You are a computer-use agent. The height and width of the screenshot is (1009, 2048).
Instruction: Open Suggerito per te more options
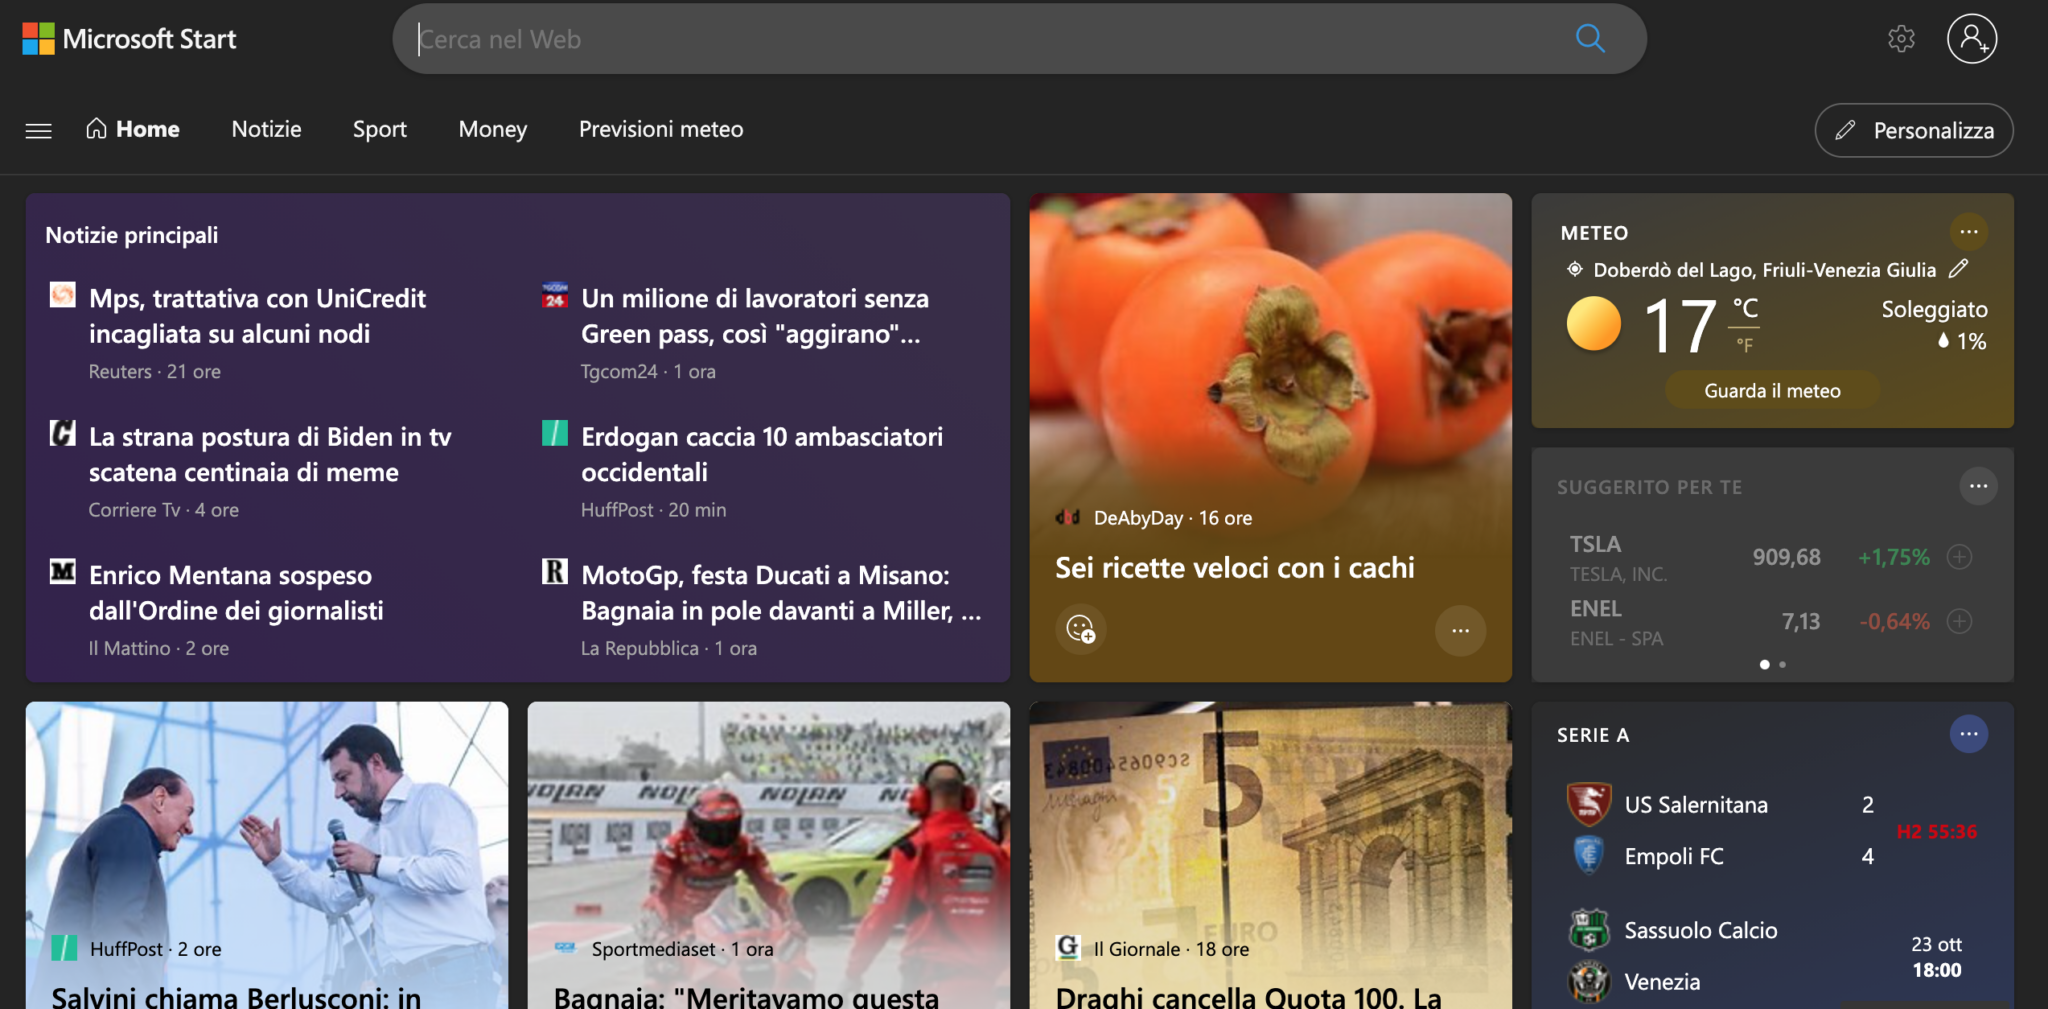pyautogui.click(x=1978, y=486)
